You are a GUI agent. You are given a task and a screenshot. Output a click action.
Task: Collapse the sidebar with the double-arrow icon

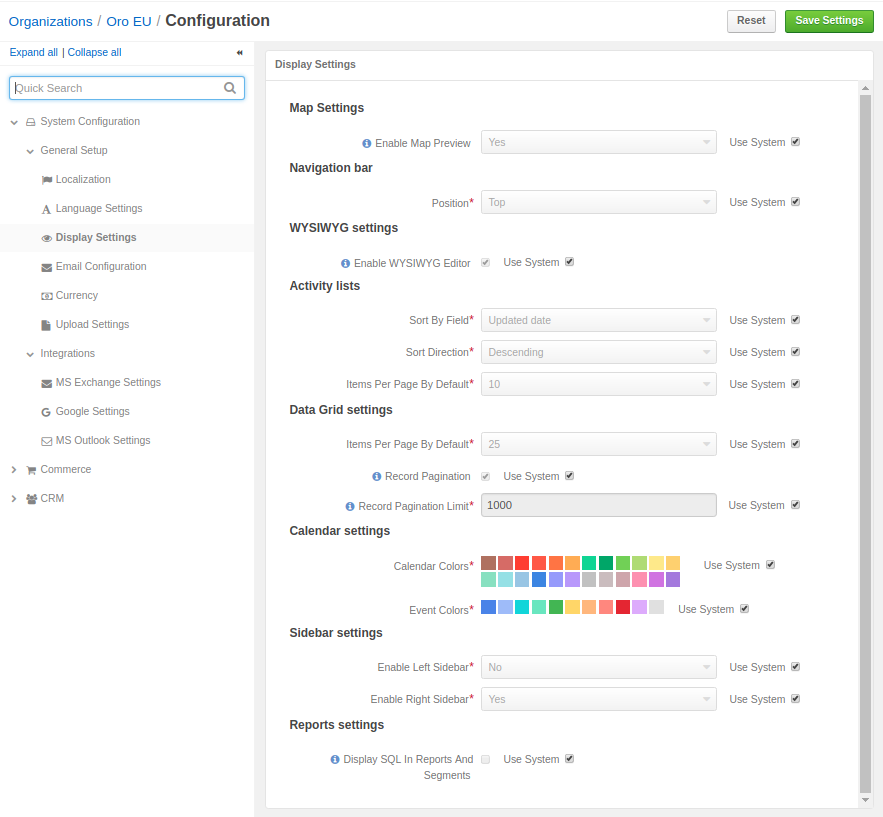tap(239, 52)
